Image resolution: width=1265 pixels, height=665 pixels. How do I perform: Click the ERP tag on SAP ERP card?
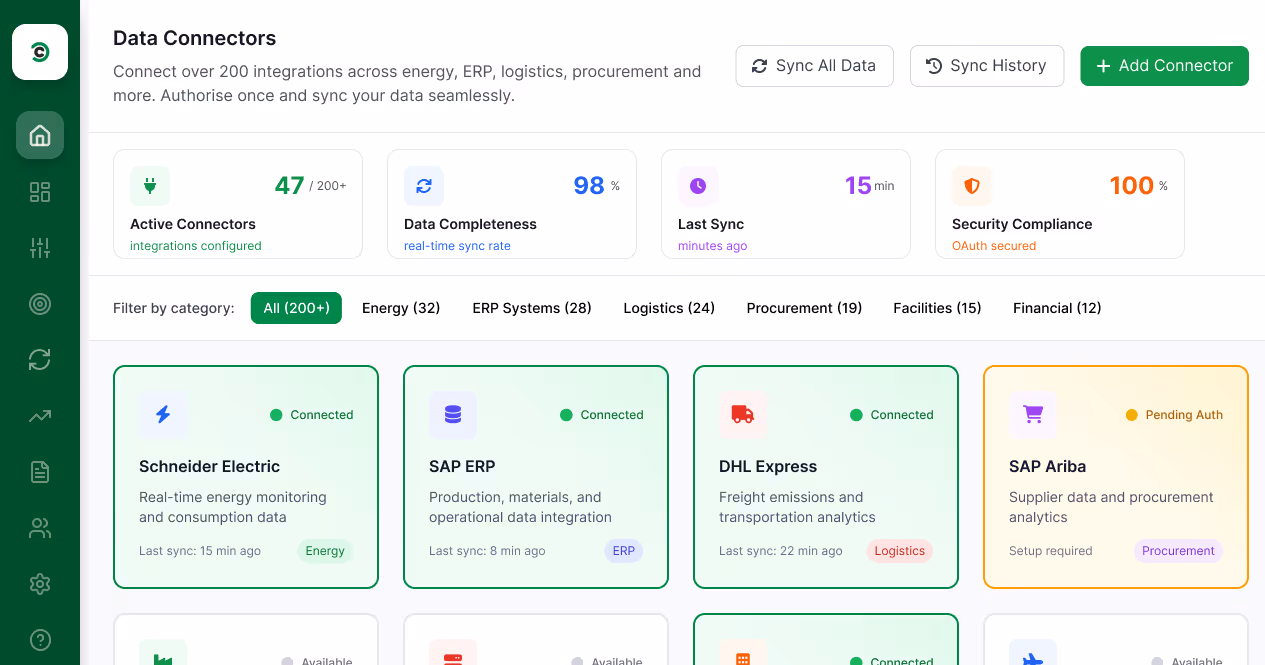623,551
